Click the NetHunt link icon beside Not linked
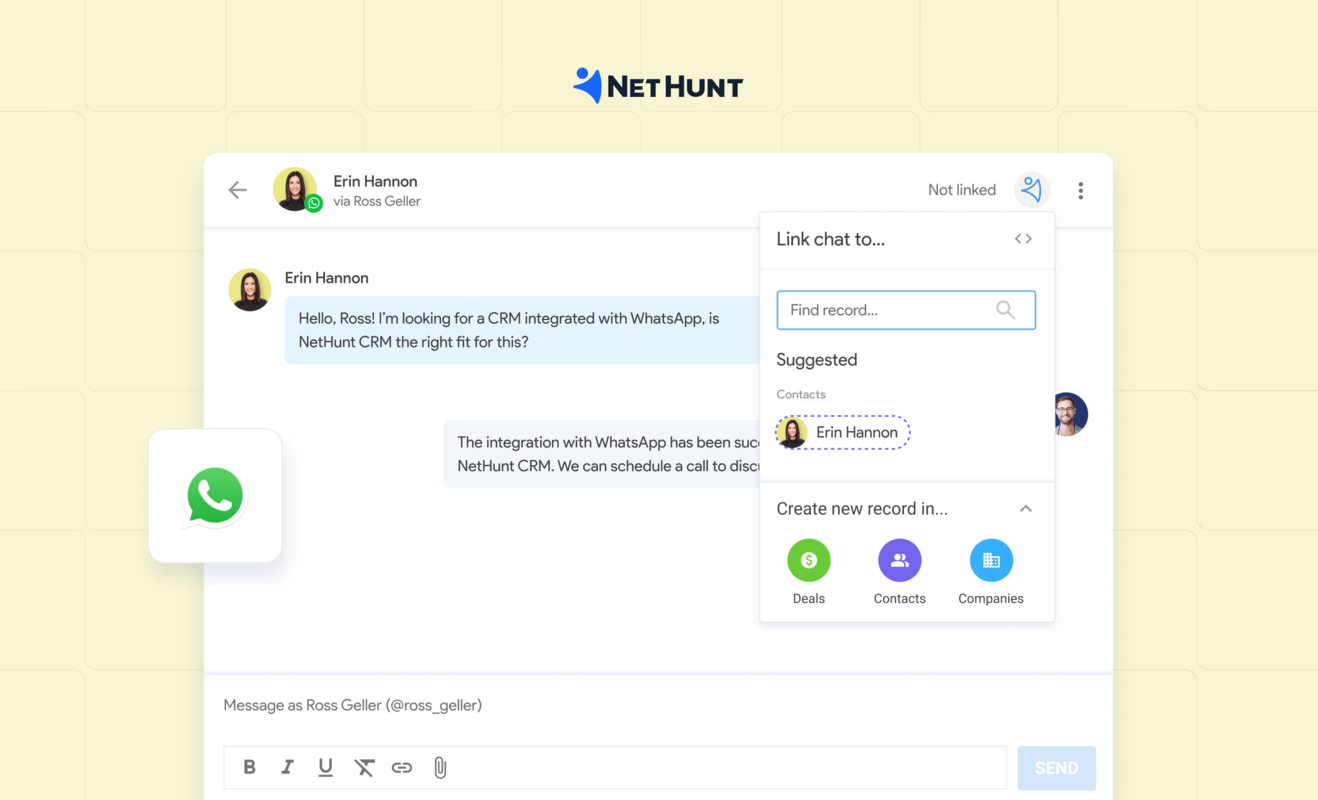 pos(1031,189)
